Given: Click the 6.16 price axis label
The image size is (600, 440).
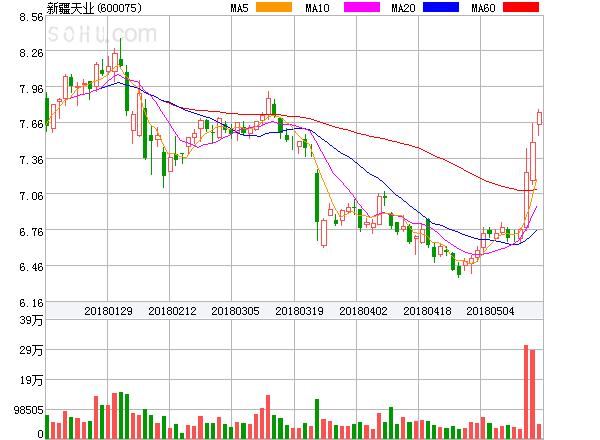Looking at the screenshot, I should pos(31,303).
